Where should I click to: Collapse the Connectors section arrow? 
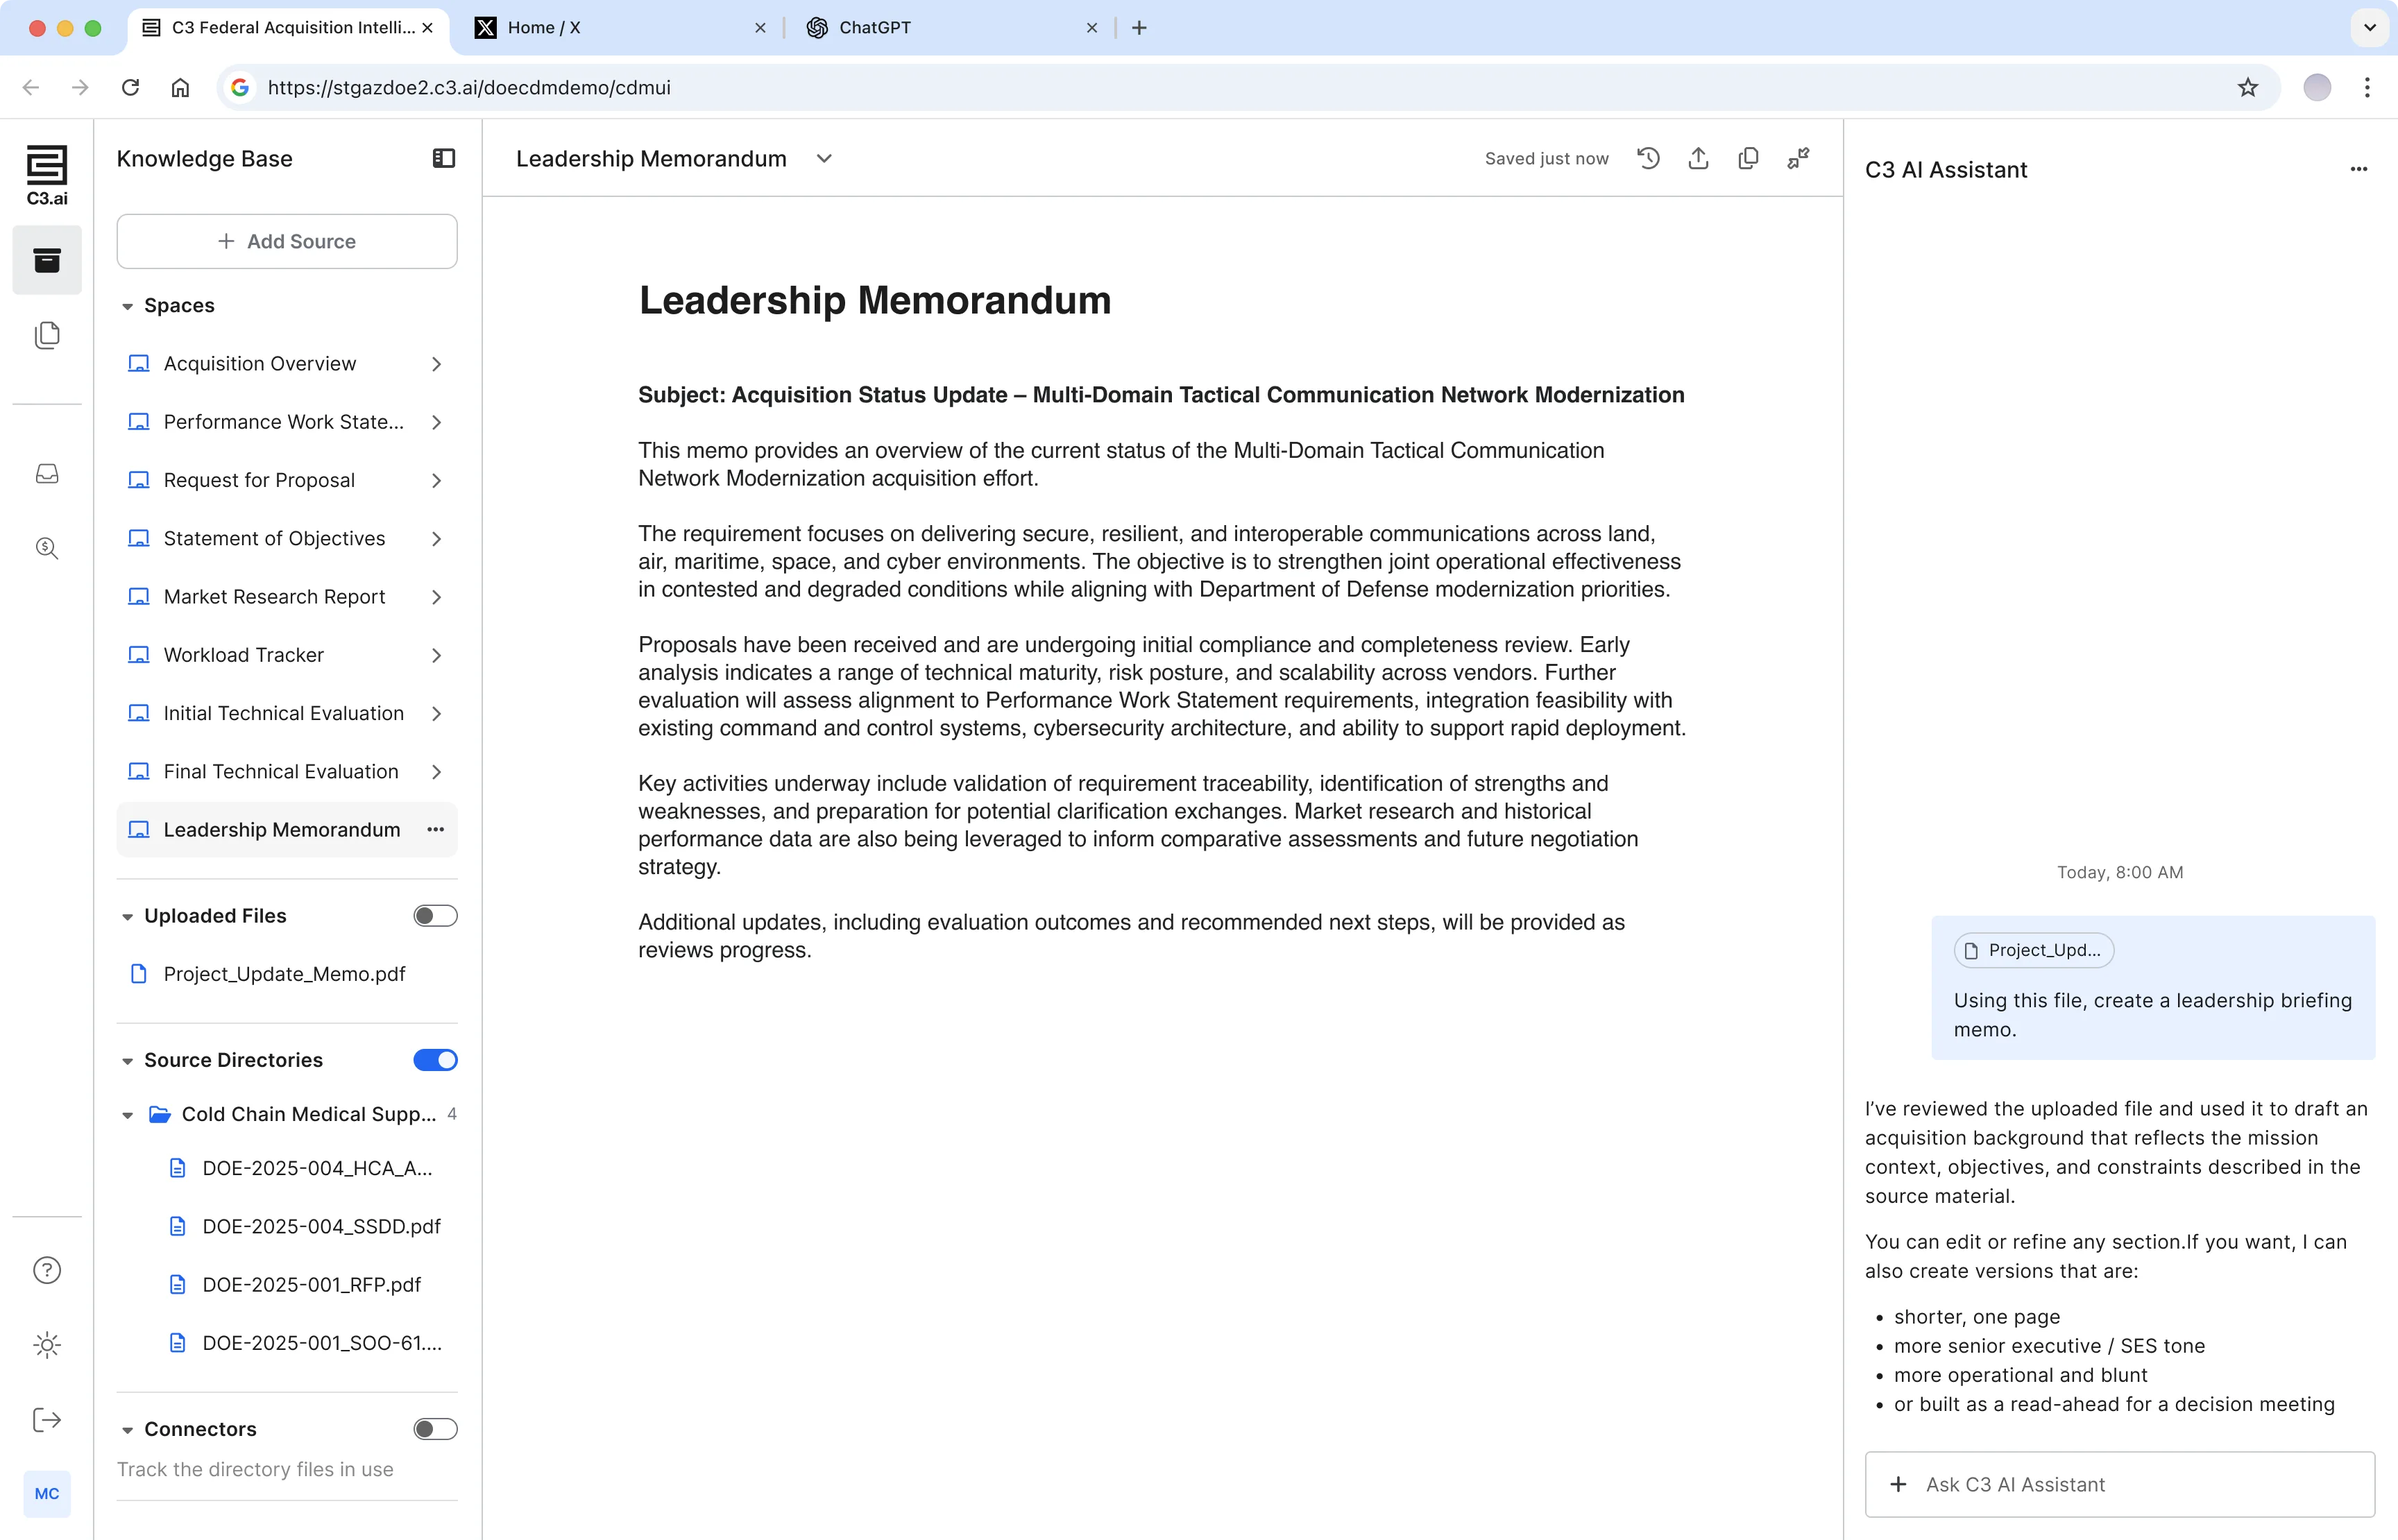pos(127,1430)
